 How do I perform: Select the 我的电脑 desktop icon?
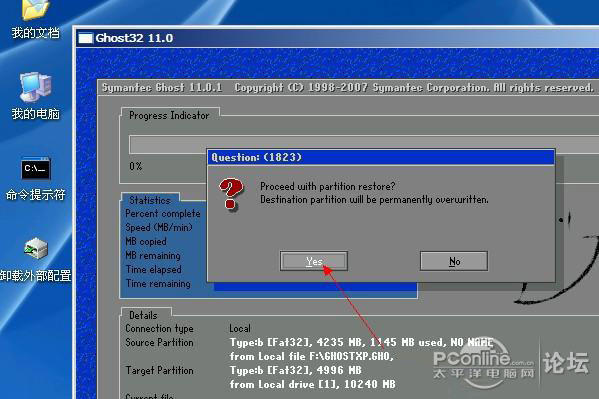pos(35,87)
